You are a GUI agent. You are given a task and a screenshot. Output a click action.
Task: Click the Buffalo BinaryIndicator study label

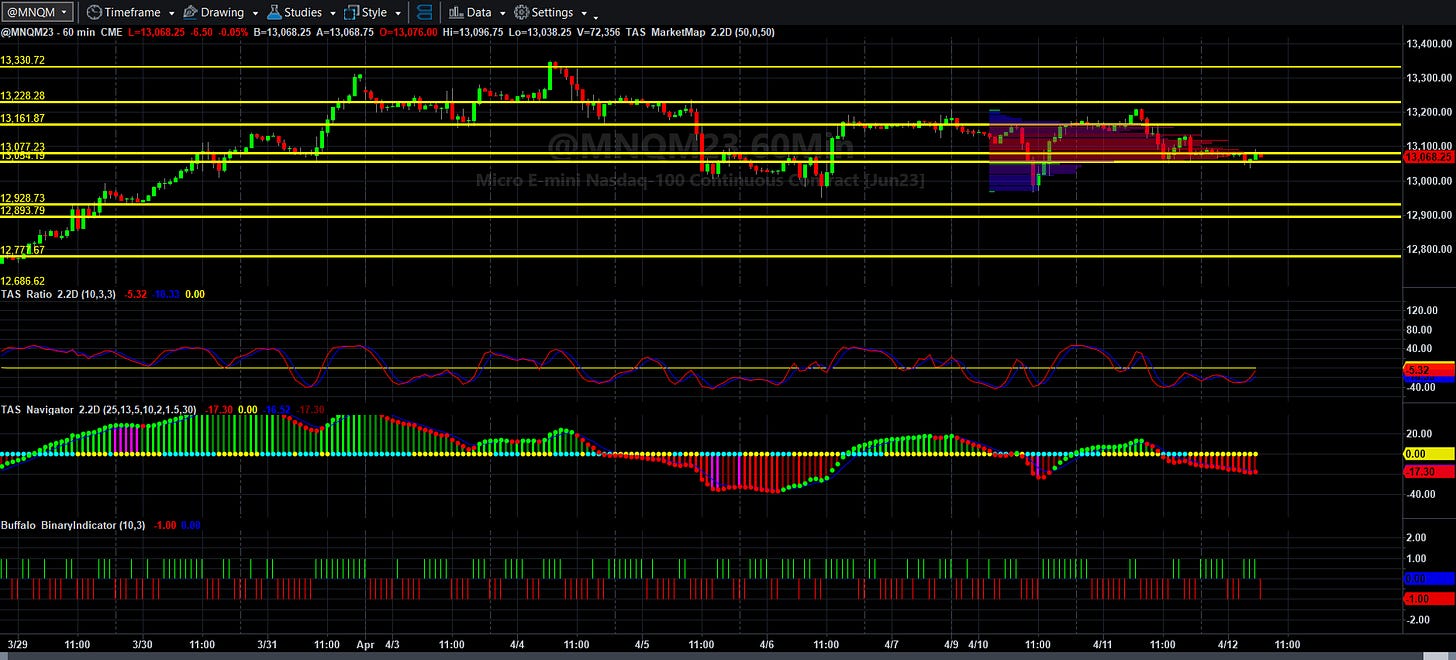point(59,525)
